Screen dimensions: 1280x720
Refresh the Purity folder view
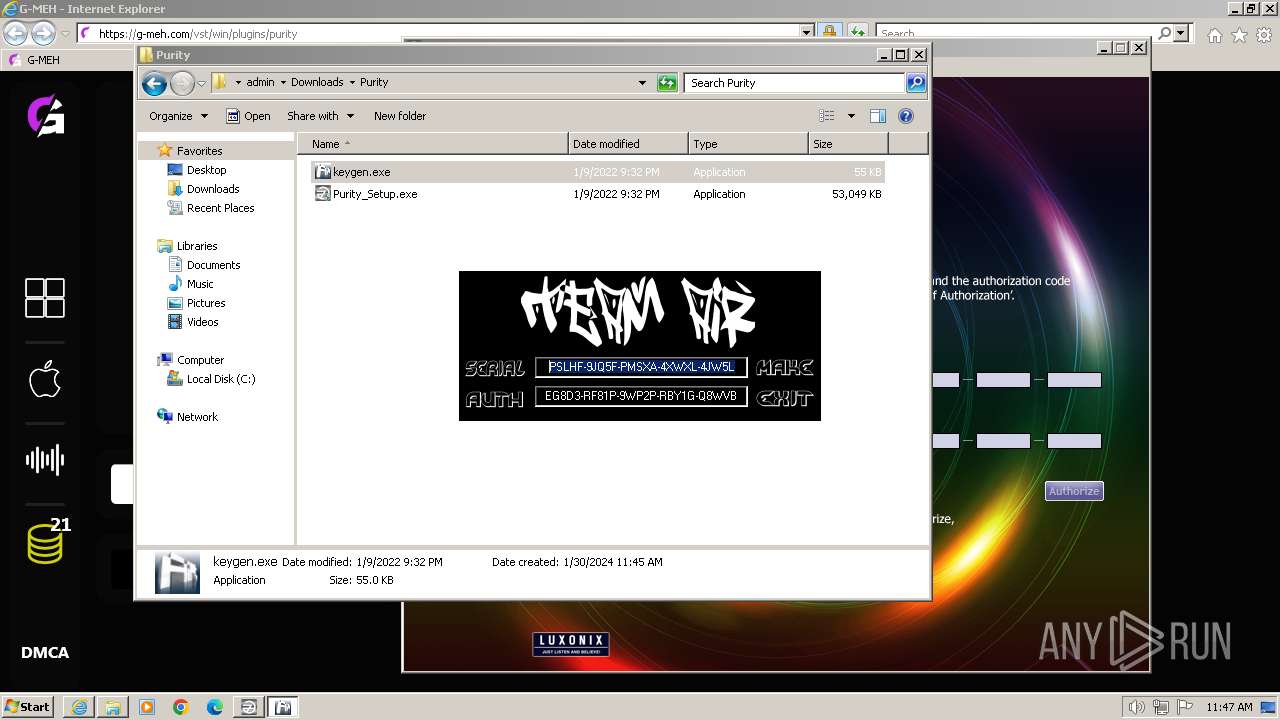[x=667, y=83]
